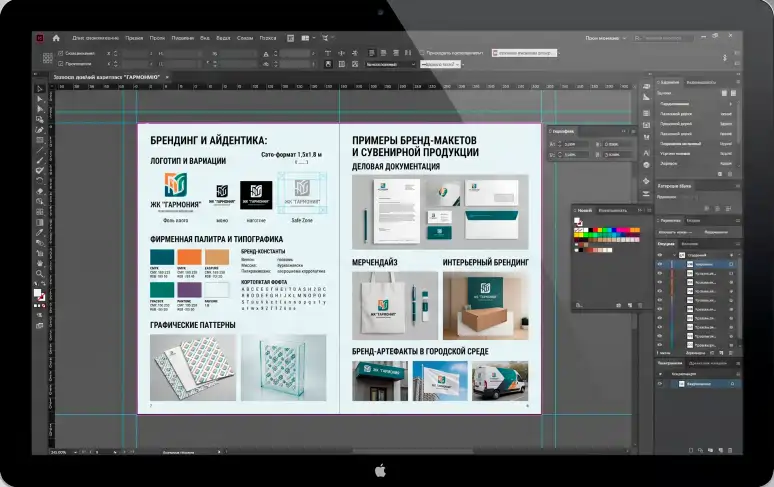Click the Home icon in the application bar
Screen dimensions: 774x487
56,38
